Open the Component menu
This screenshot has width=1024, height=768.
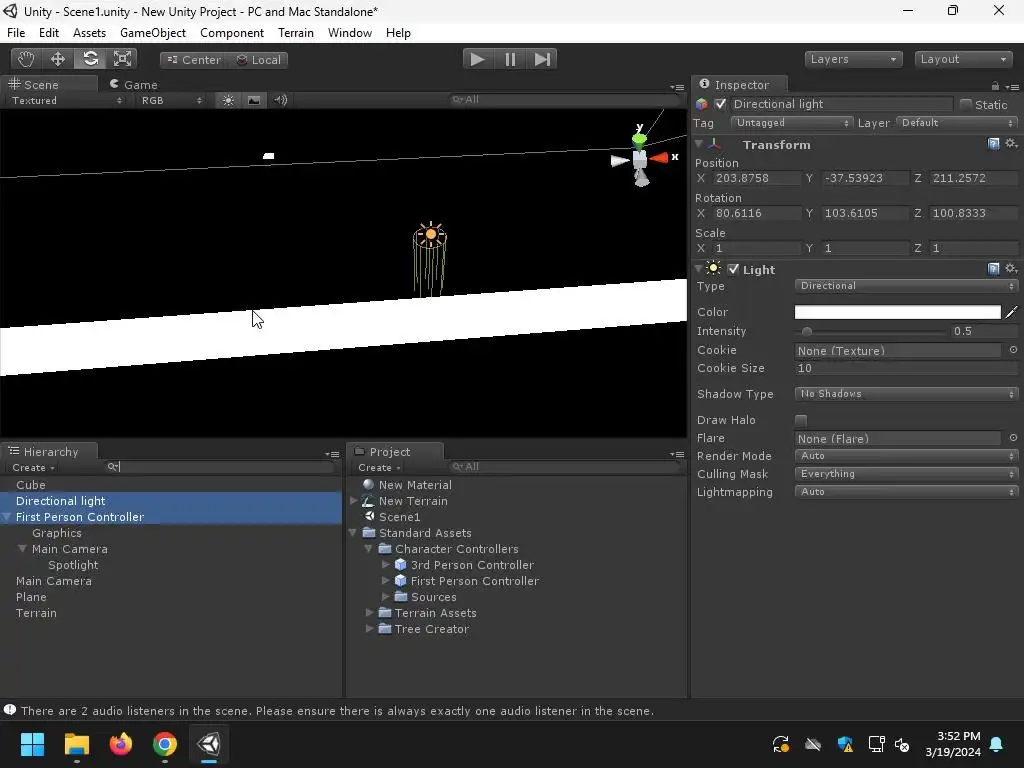(x=232, y=33)
